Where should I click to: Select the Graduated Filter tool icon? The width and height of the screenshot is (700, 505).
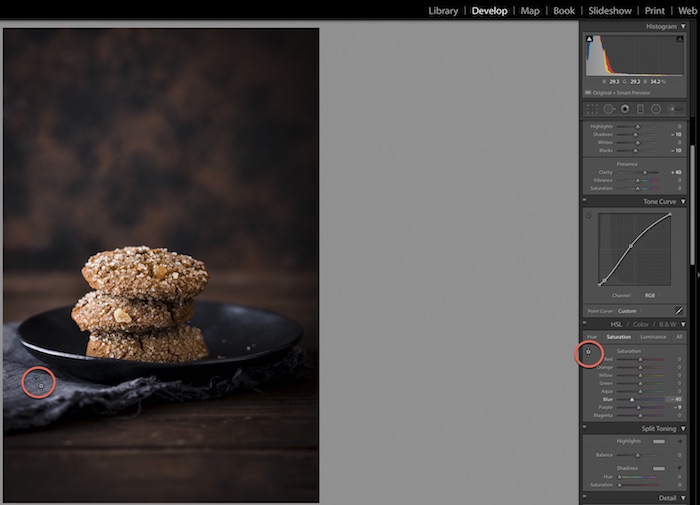coord(640,109)
